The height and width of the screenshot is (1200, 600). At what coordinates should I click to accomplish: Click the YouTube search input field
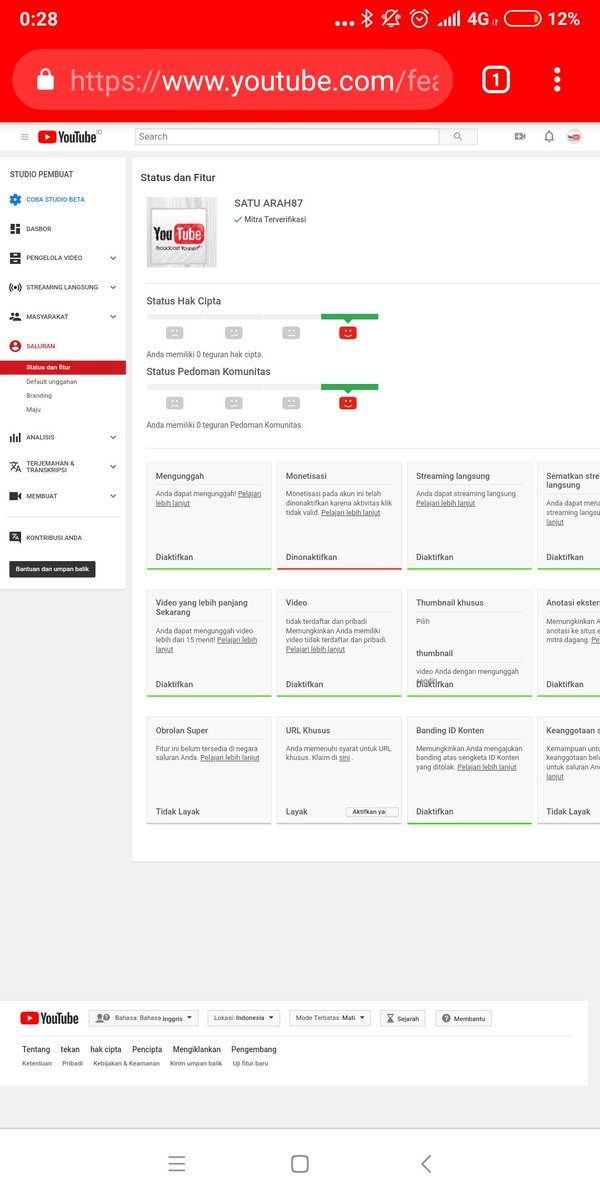(x=287, y=137)
